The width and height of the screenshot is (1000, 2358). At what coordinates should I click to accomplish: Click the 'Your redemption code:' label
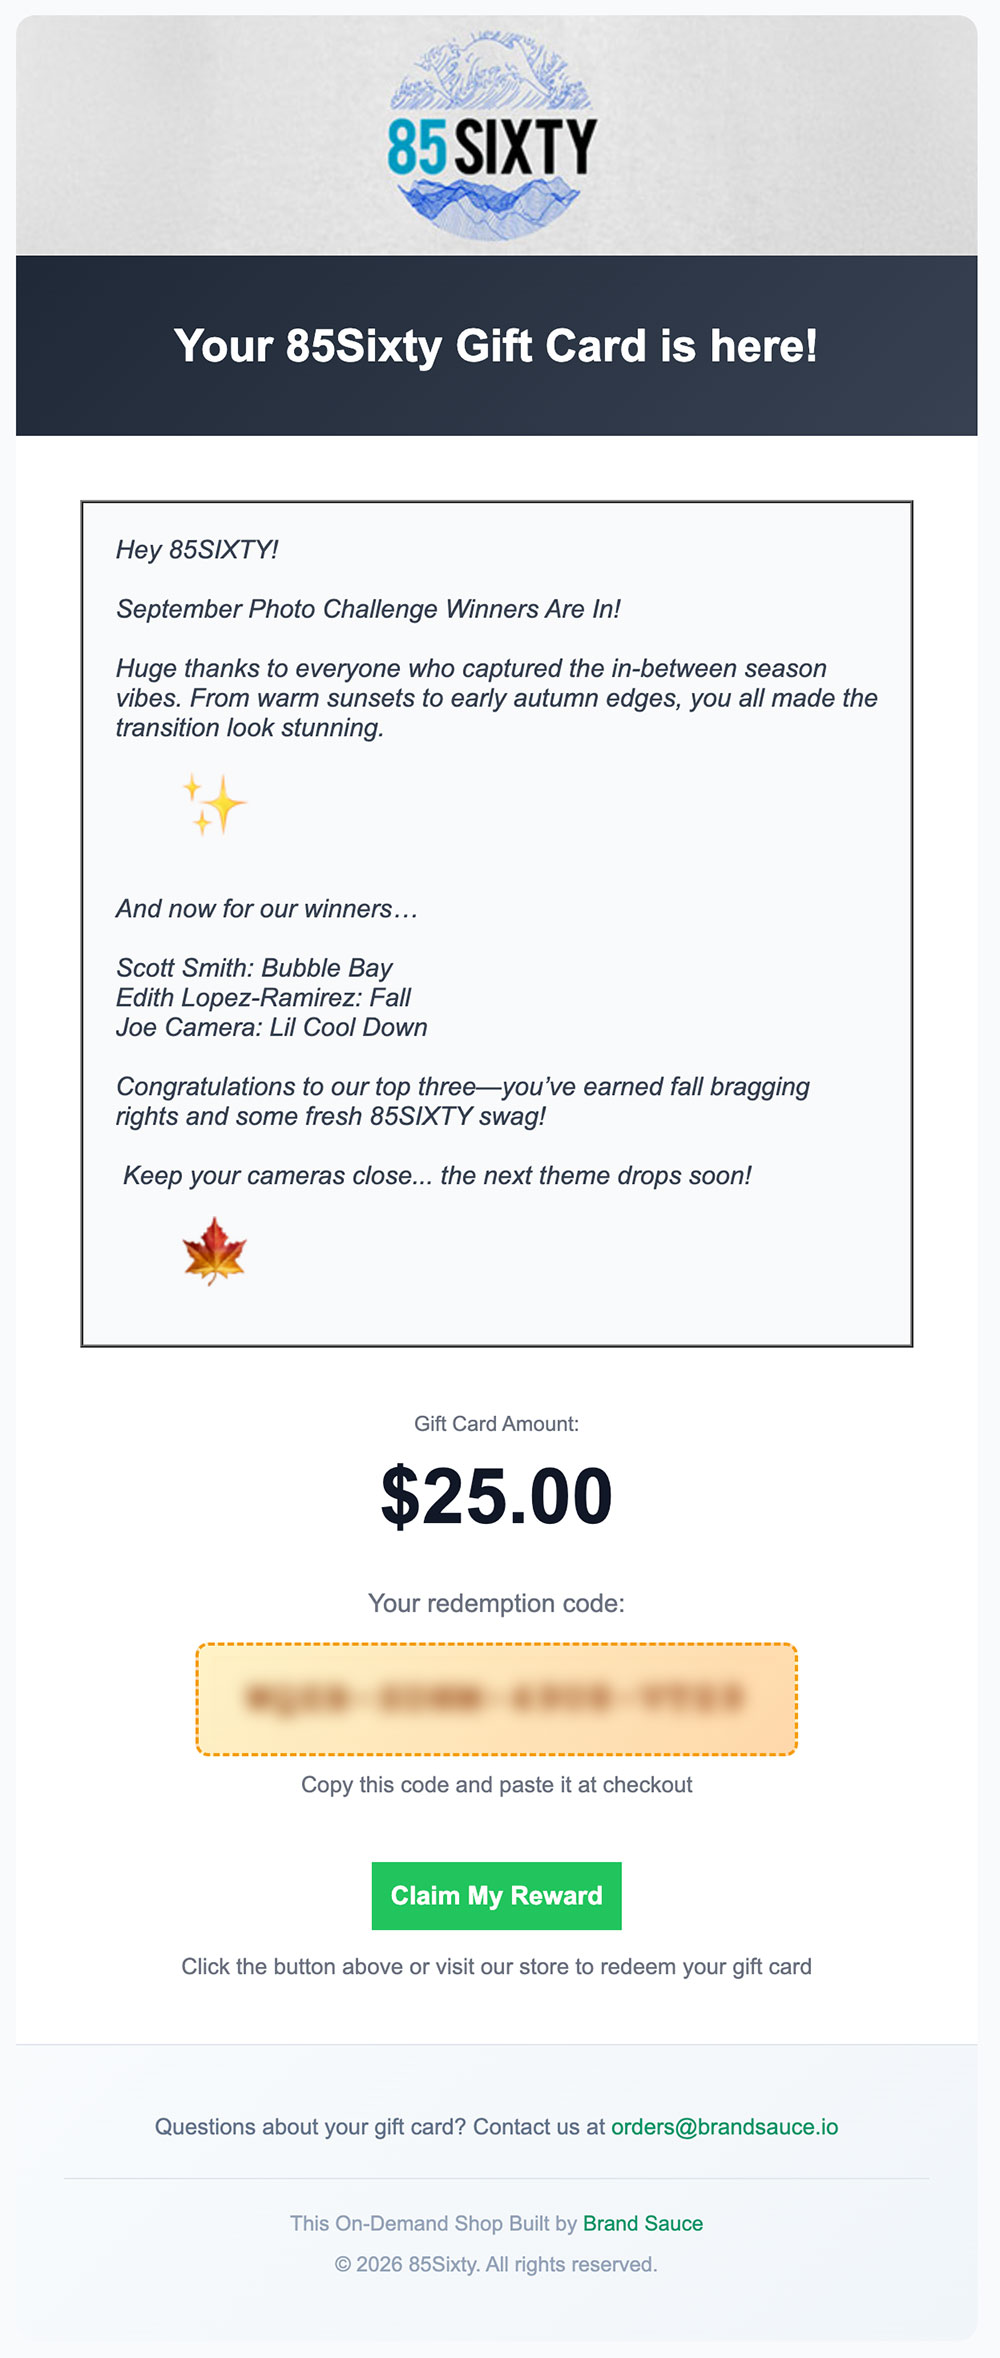click(496, 1603)
